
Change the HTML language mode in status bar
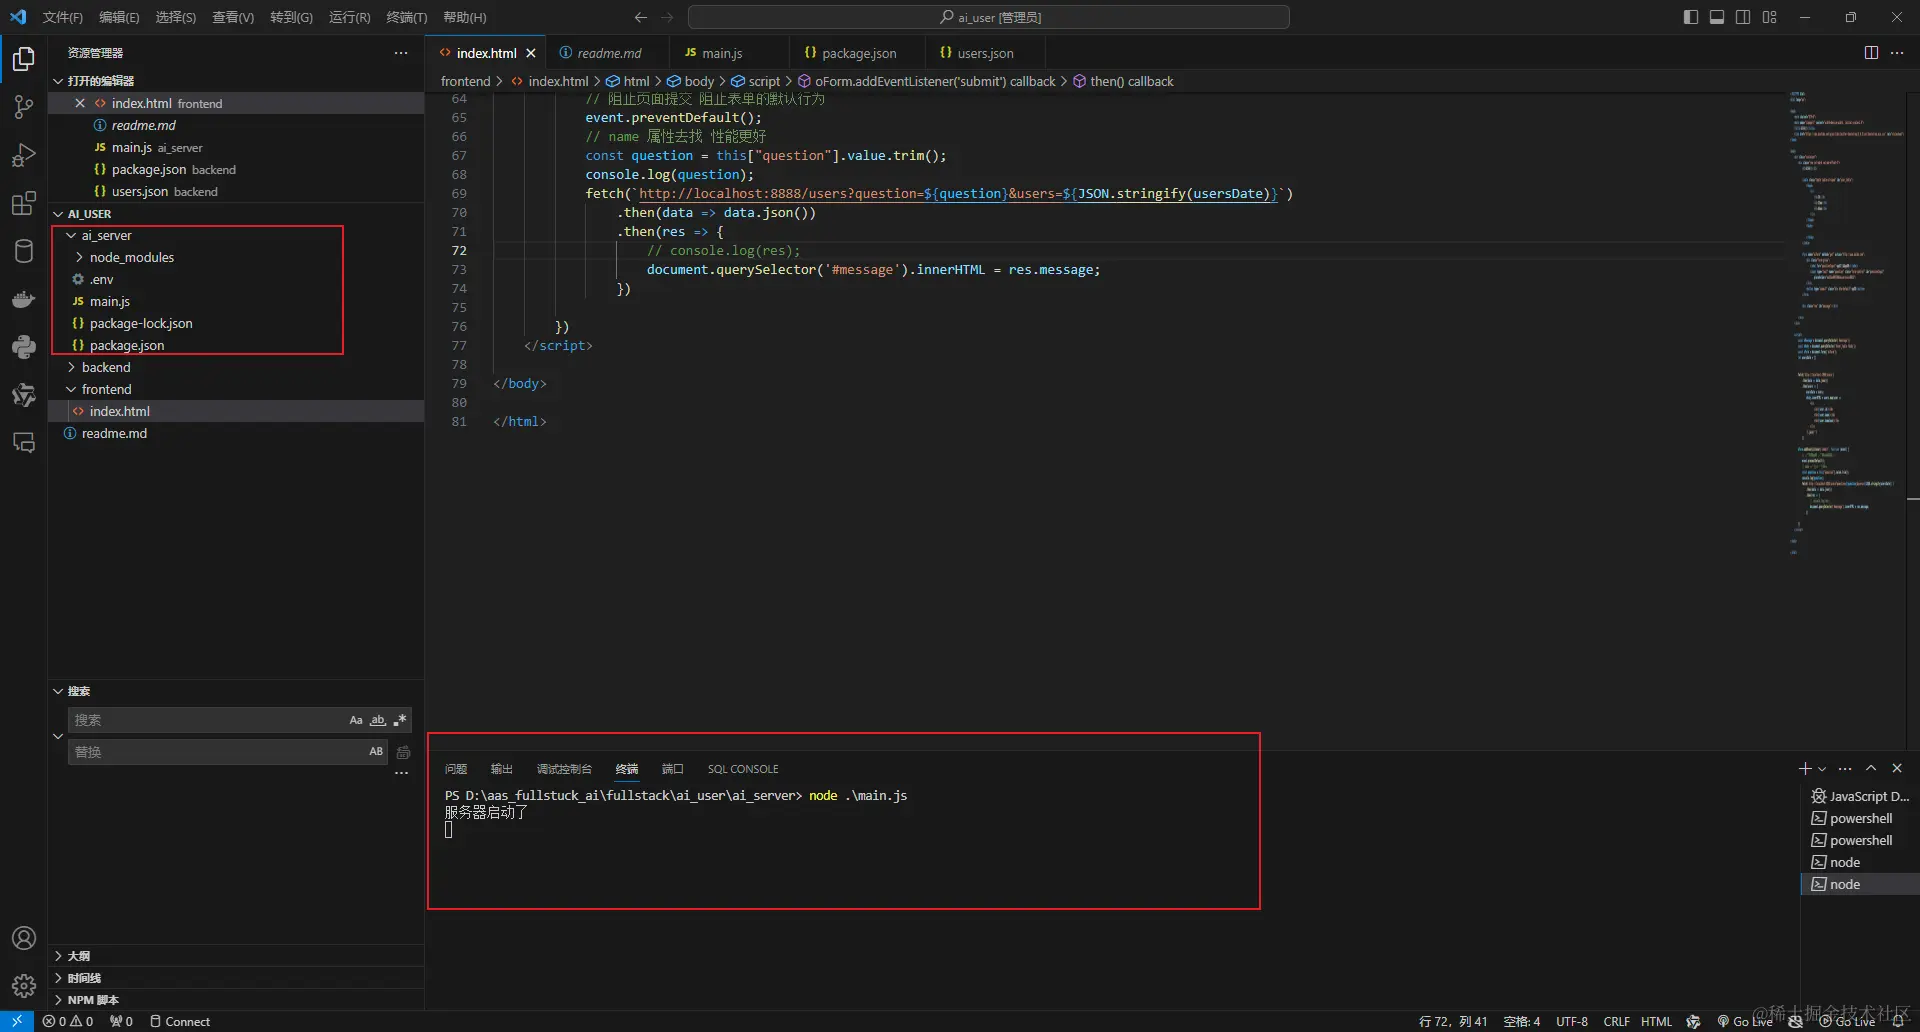pyautogui.click(x=1656, y=1021)
